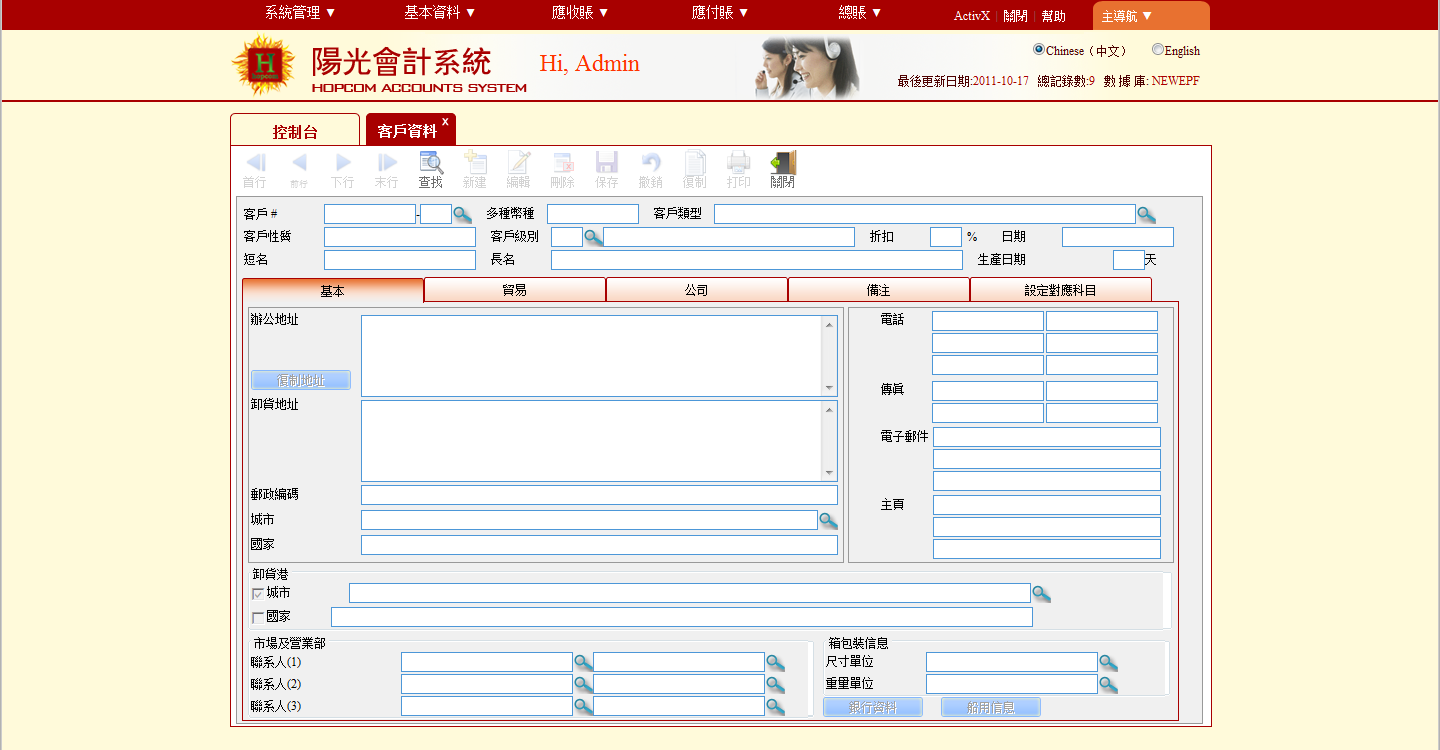
Task: Click the 複制地址 button
Action: (301, 380)
